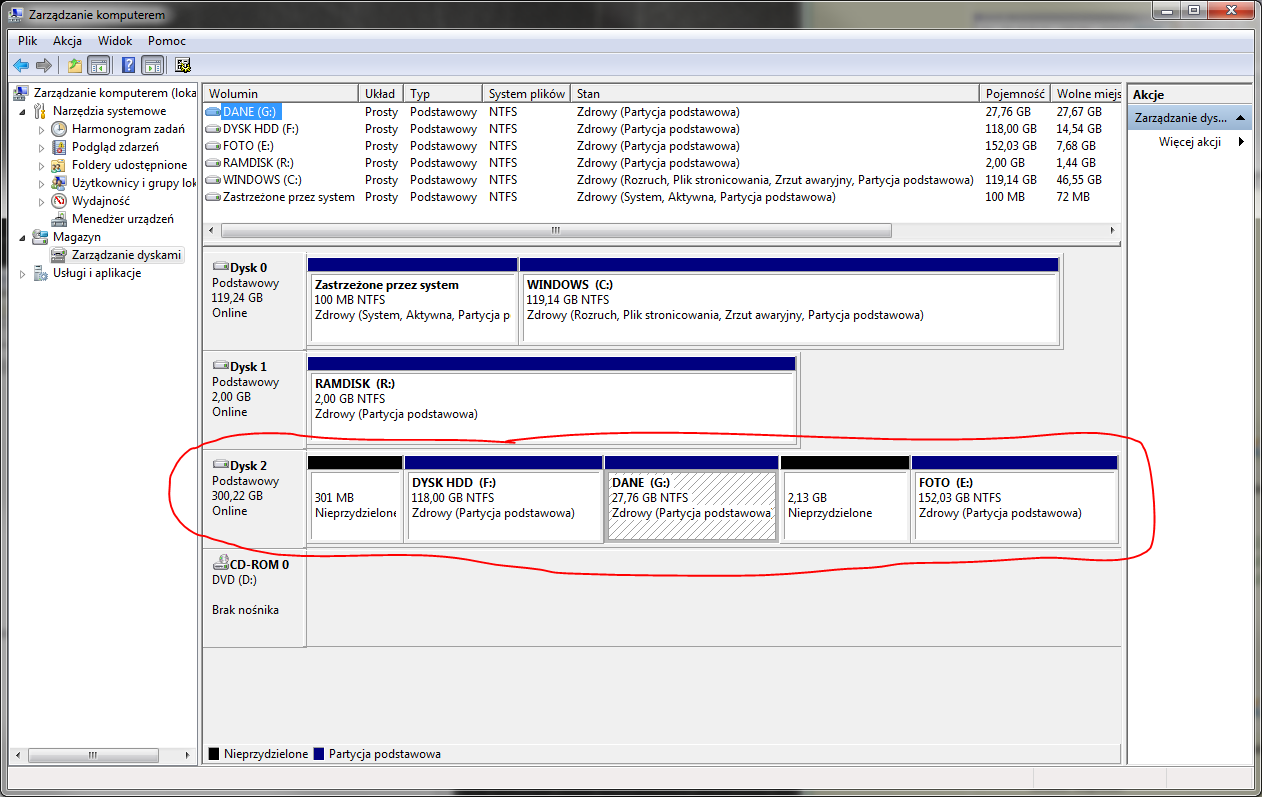Screen dimensions: 1262x797
Task: Open the Widok menu
Action: (115, 41)
